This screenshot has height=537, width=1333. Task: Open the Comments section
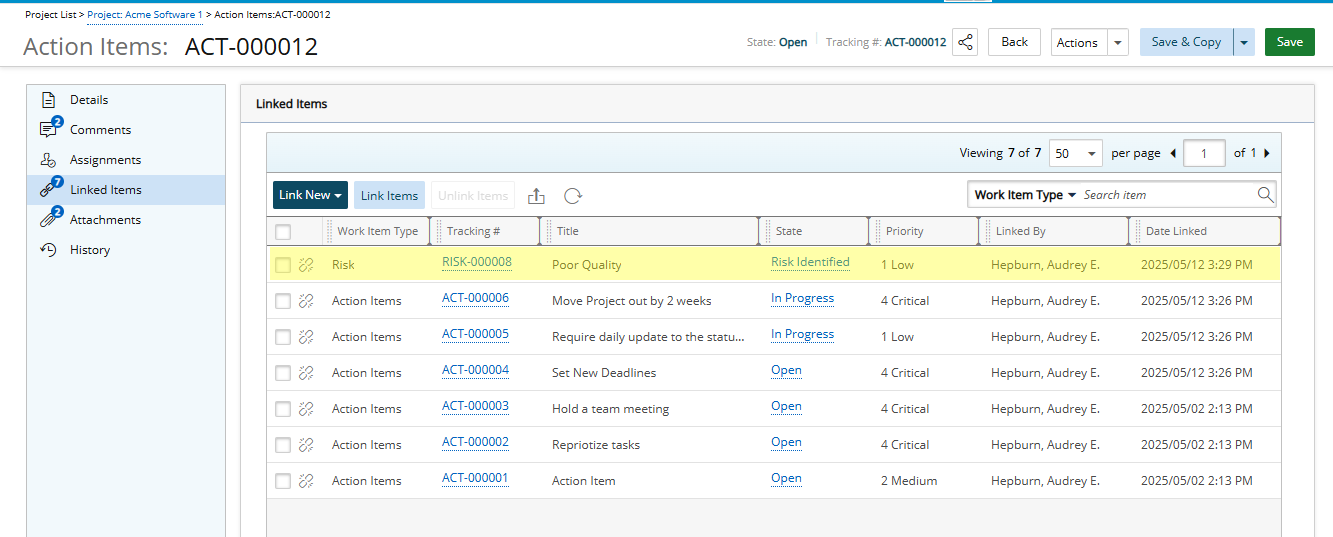(100, 130)
